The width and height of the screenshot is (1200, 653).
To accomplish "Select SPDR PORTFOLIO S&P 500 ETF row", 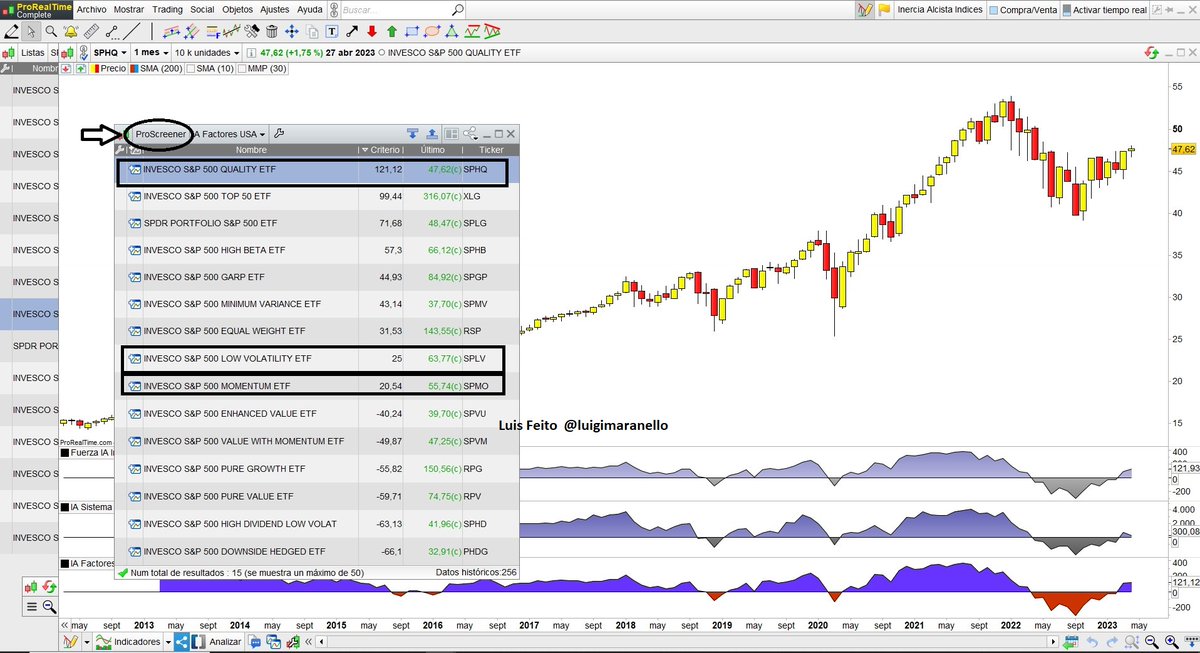I will pos(317,222).
